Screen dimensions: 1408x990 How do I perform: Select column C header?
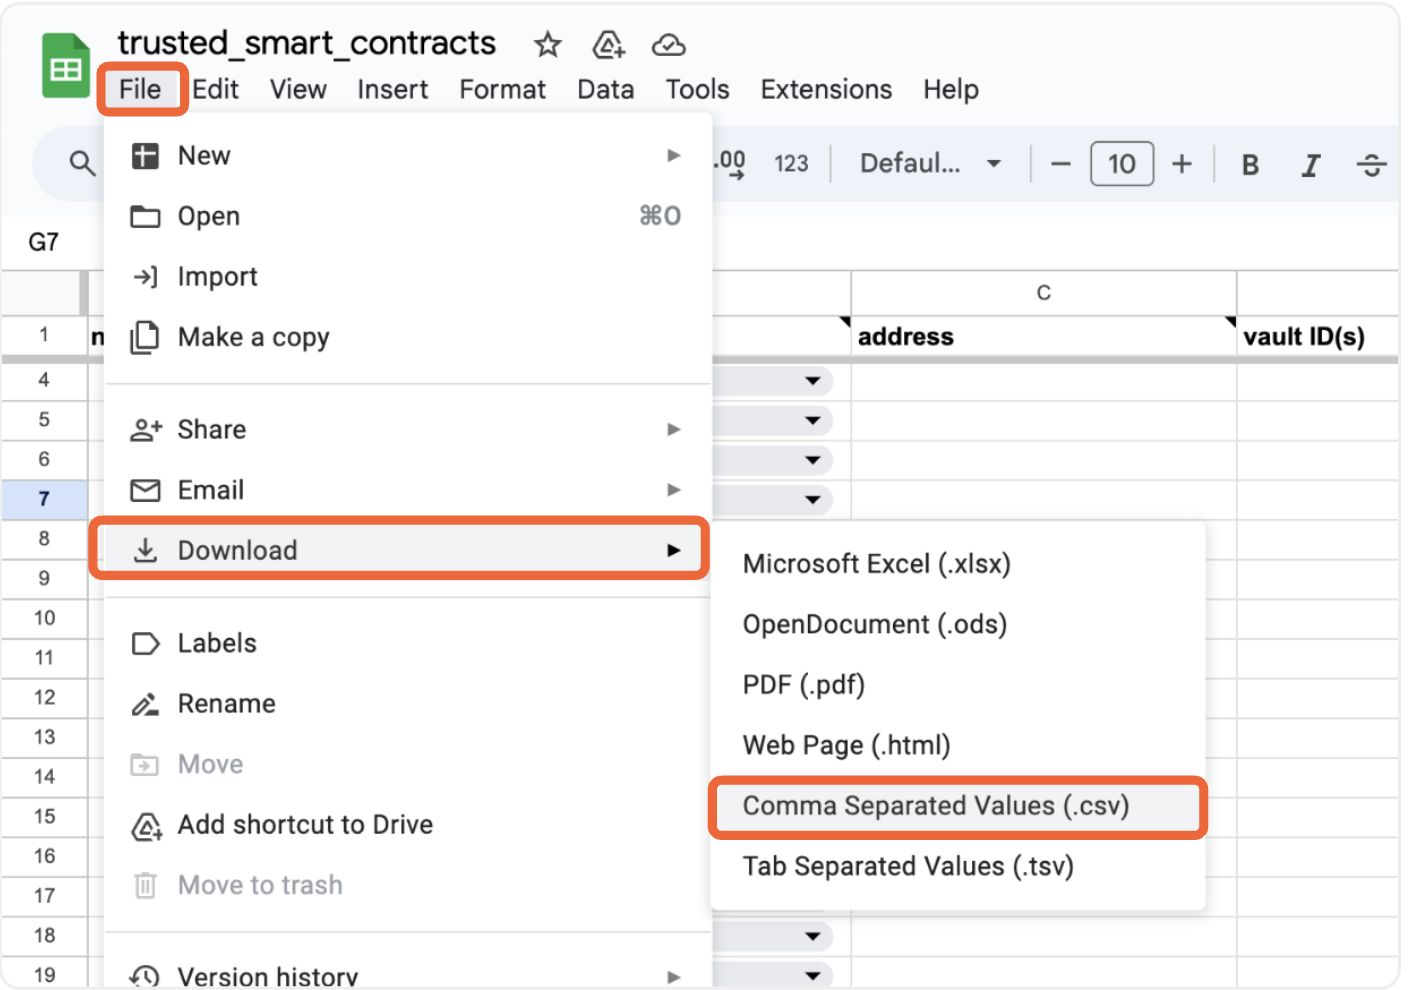1044,292
